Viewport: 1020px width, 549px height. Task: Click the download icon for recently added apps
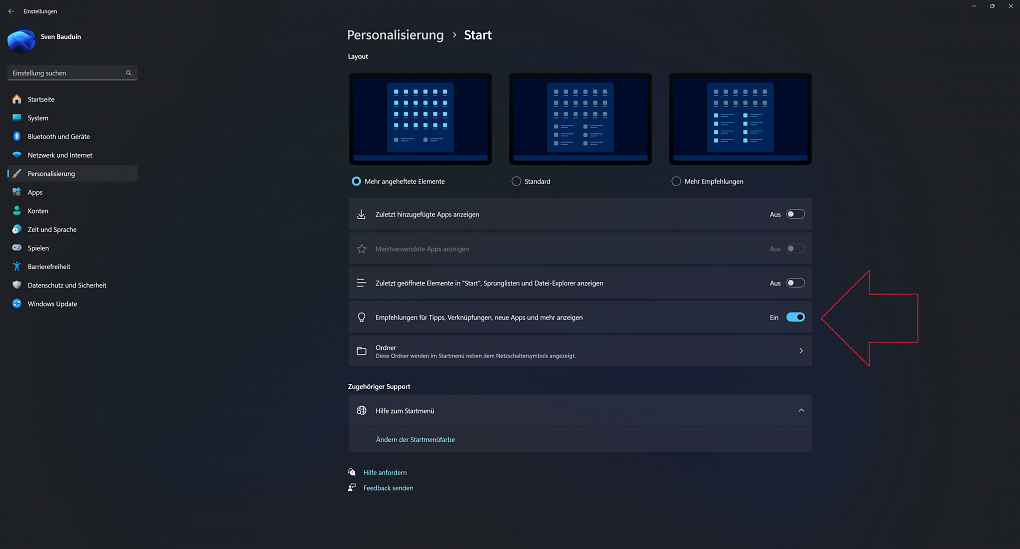[x=361, y=214]
